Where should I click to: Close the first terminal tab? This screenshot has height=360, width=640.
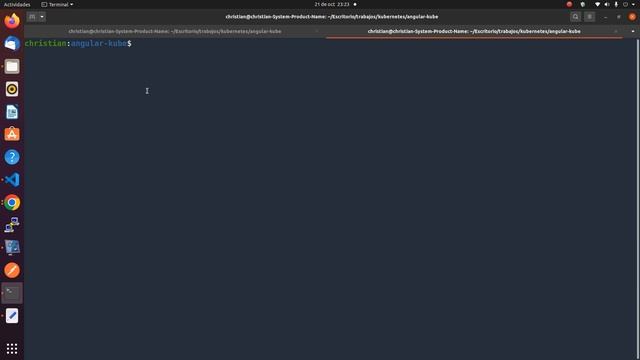[x=317, y=31]
